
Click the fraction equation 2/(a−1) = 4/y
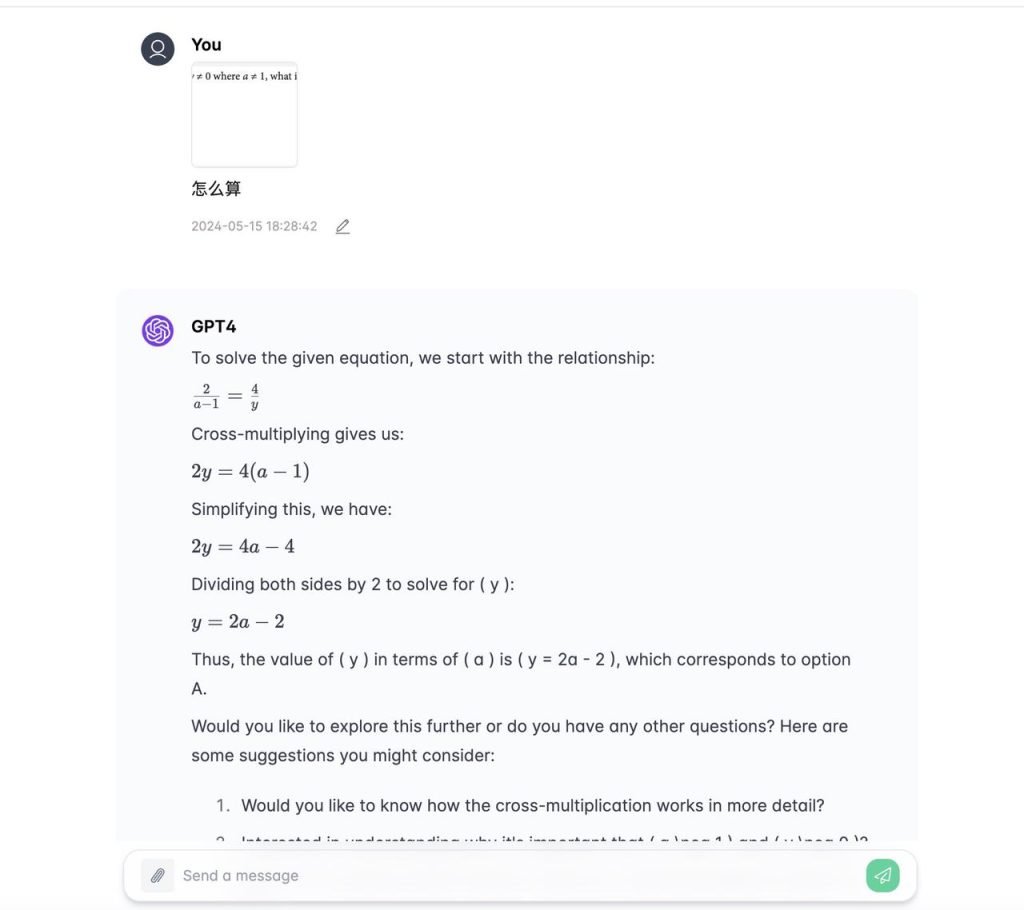(x=226, y=397)
